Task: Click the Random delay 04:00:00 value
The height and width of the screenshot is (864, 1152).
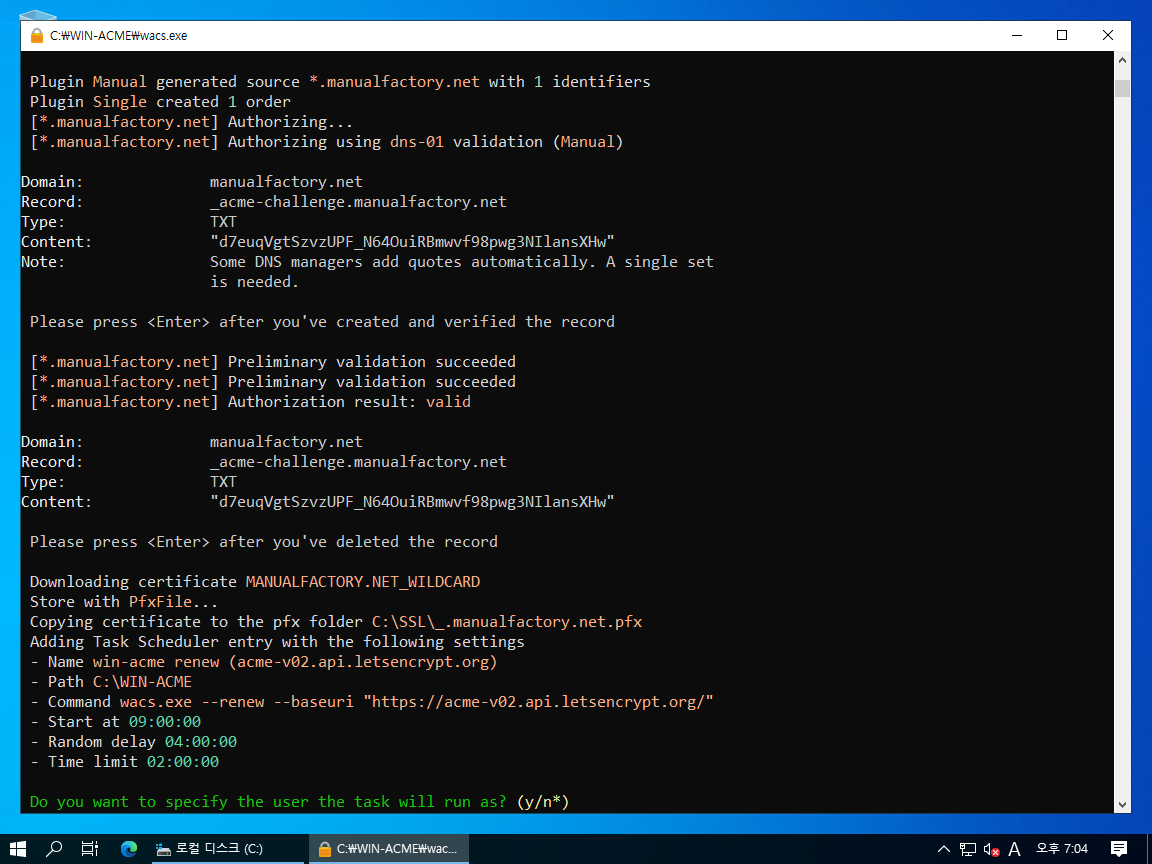Action: point(201,742)
